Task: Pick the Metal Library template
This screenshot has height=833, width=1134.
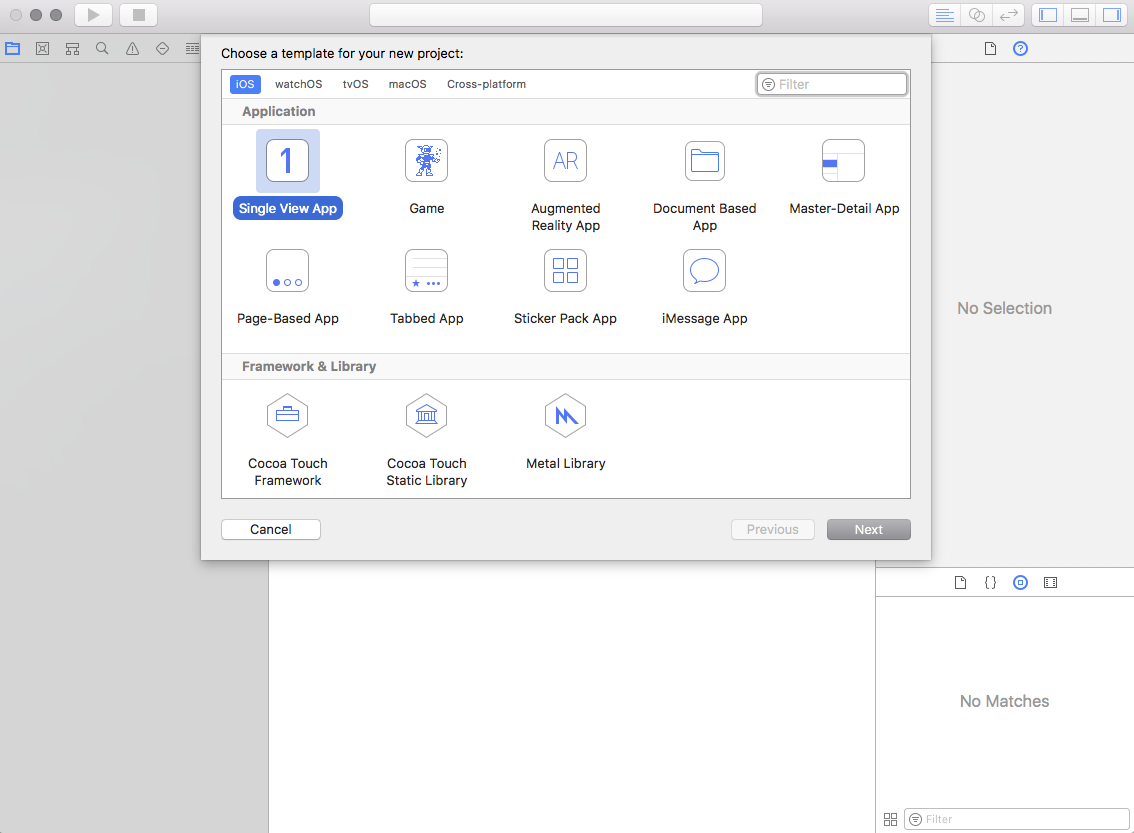Action: click(566, 432)
